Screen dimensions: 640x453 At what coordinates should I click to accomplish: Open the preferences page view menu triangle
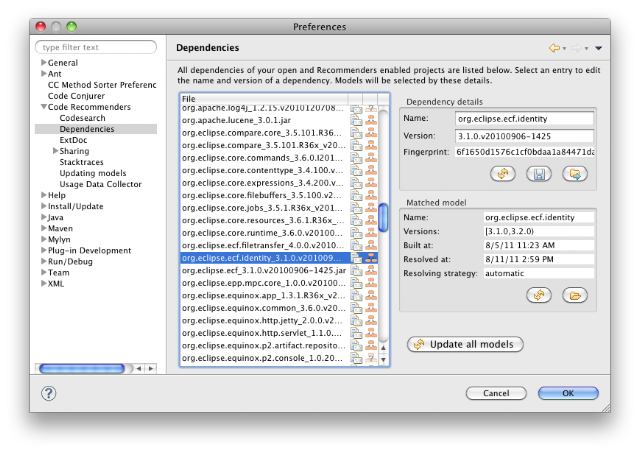(598, 48)
